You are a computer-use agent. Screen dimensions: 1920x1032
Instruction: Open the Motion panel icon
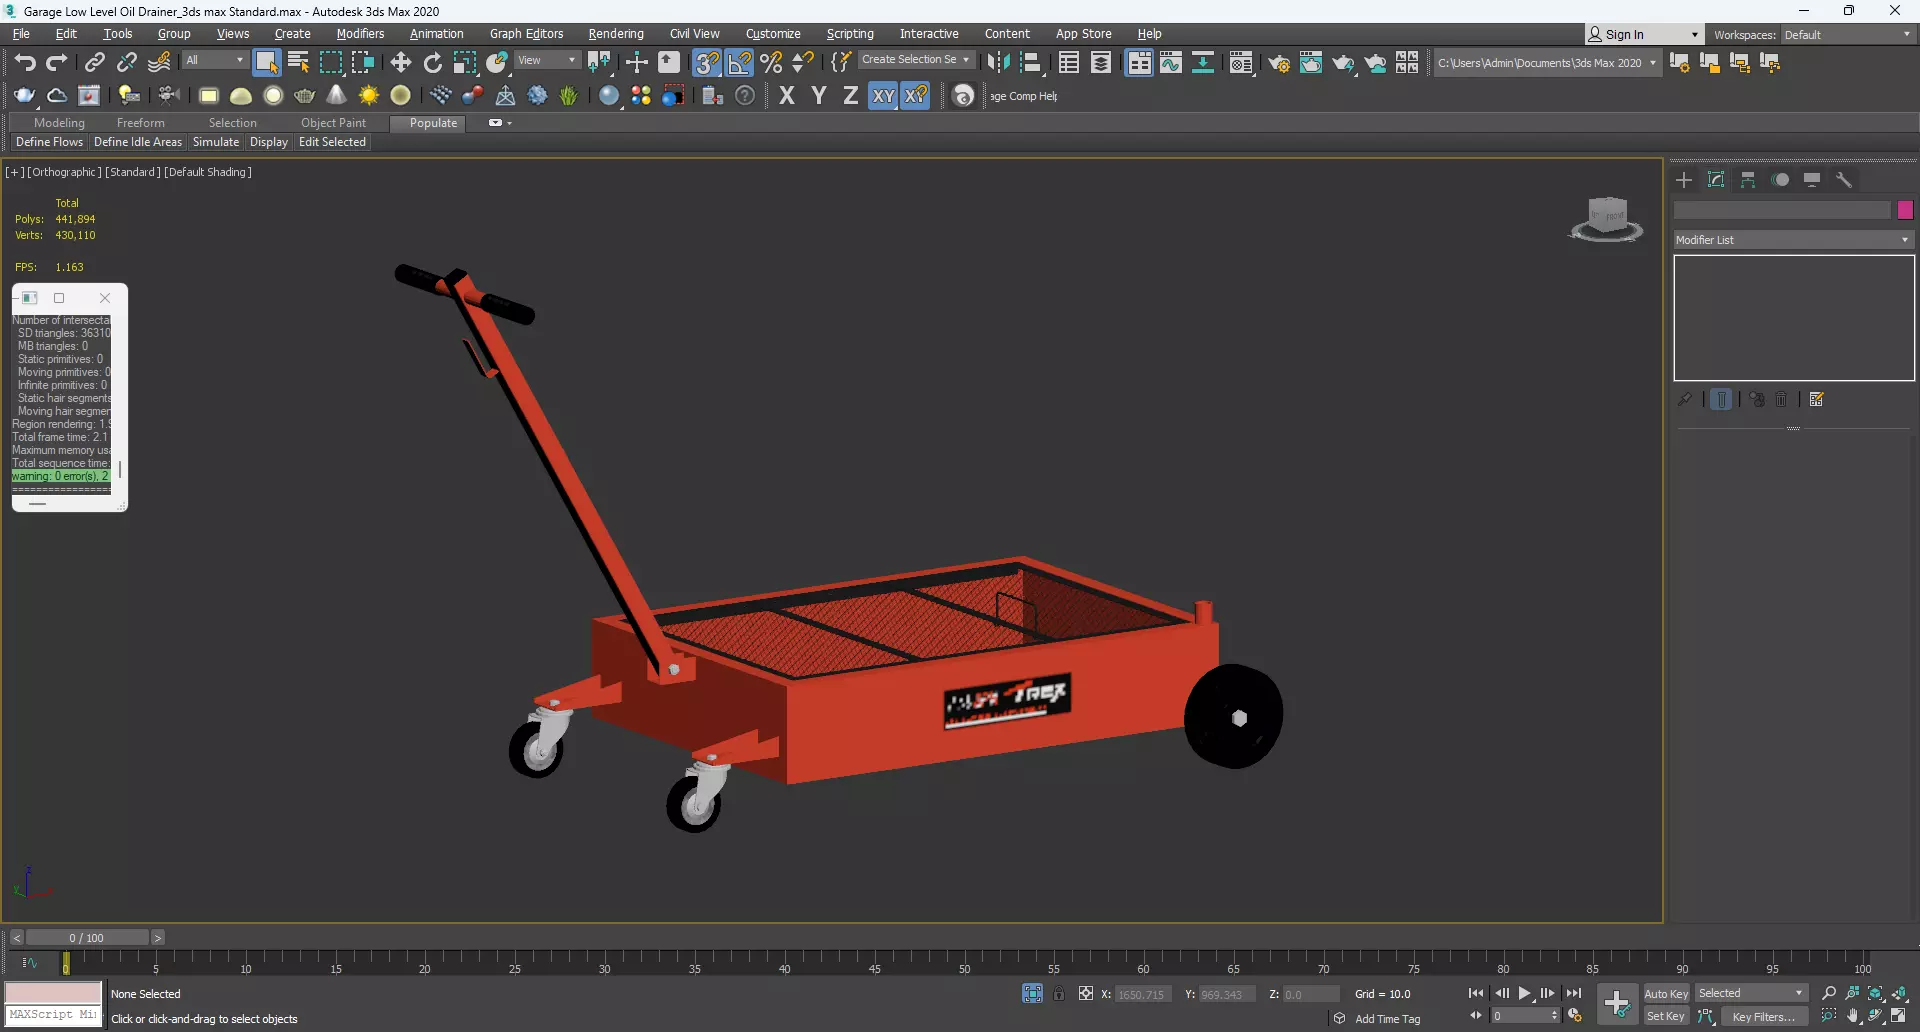(1780, 180)
